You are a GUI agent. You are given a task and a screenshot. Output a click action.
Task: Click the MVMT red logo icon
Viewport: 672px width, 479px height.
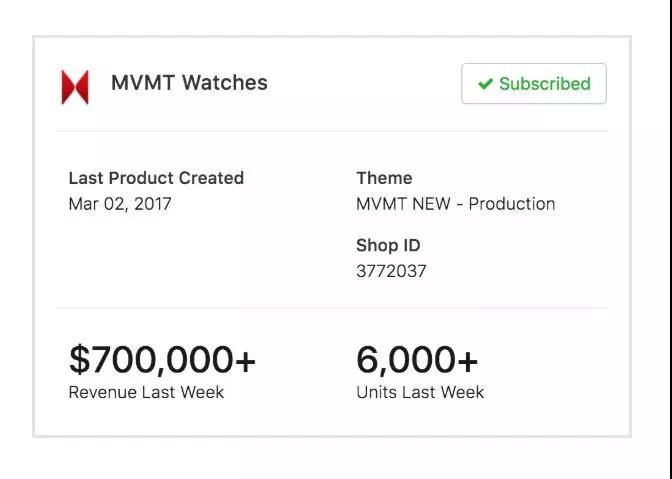point(75,87)
